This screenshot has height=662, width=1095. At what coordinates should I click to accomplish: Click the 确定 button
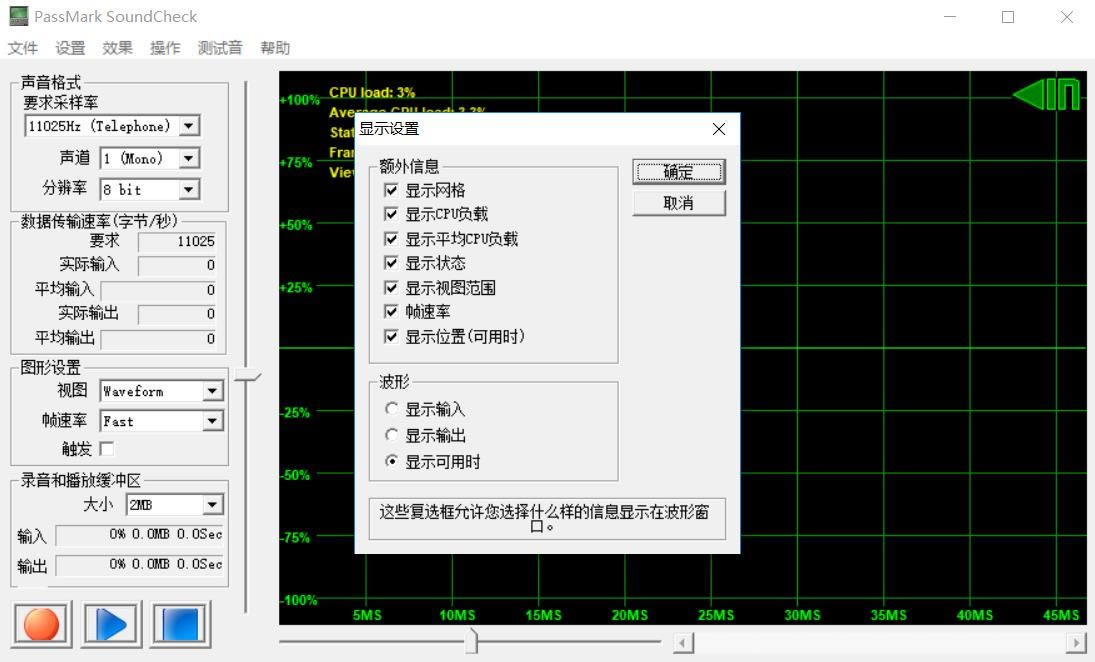pos(679,172)
